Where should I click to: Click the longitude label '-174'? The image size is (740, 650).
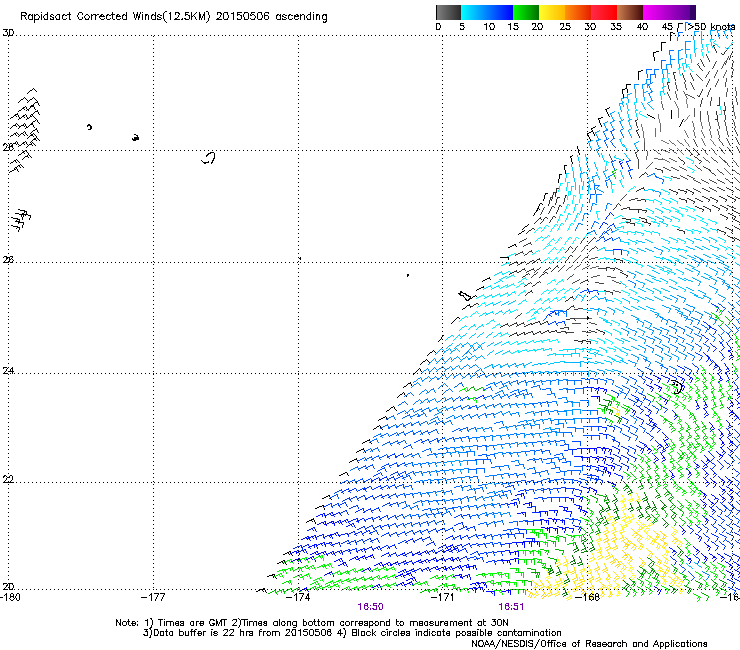[x=298, y=597]
